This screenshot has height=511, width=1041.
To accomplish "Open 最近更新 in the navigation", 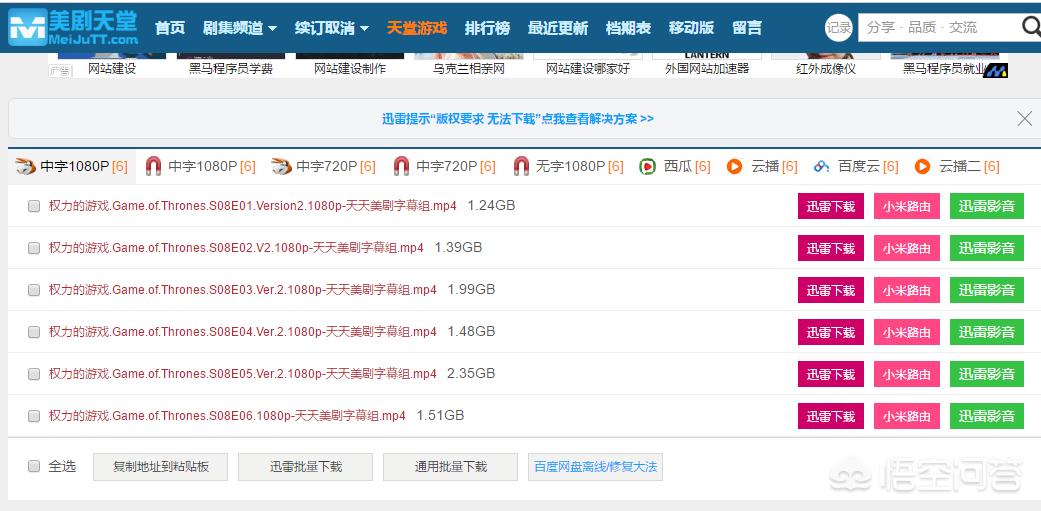I will tap(558, 28).
